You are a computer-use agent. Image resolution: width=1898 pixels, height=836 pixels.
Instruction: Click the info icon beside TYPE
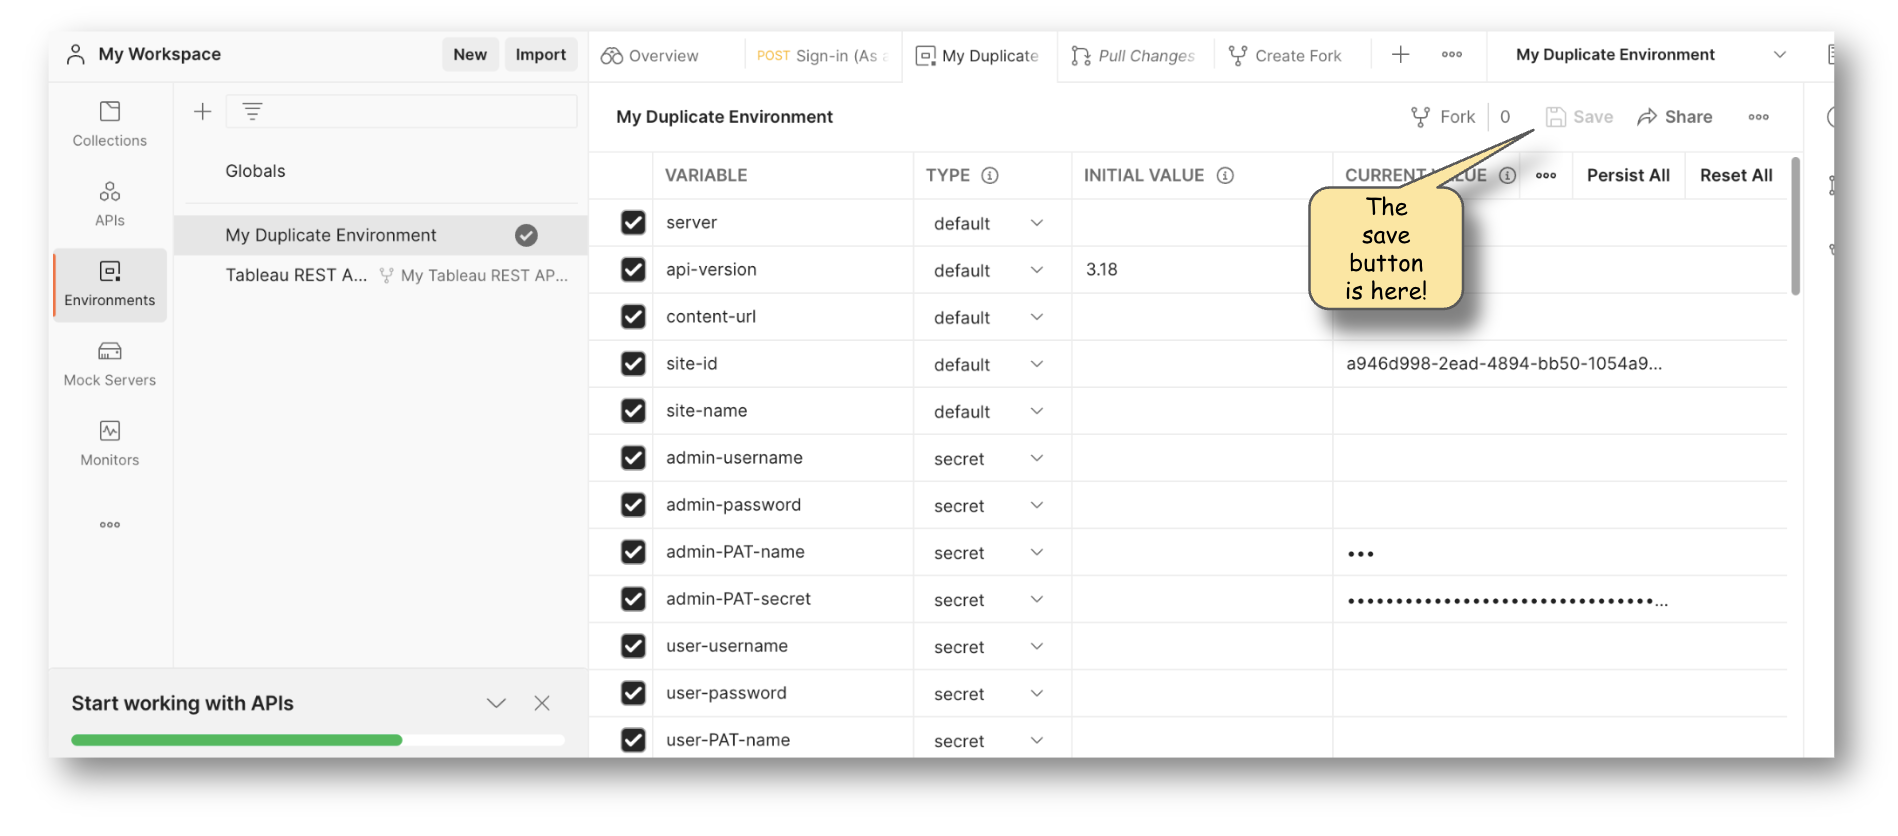[x=990, y=175]
